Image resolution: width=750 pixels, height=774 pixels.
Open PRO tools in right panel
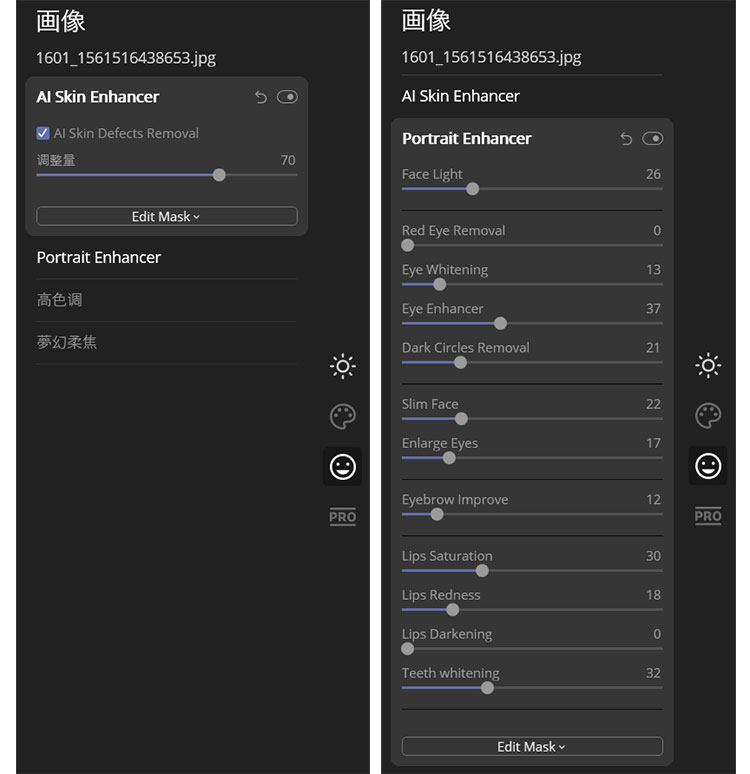point(708,516)
